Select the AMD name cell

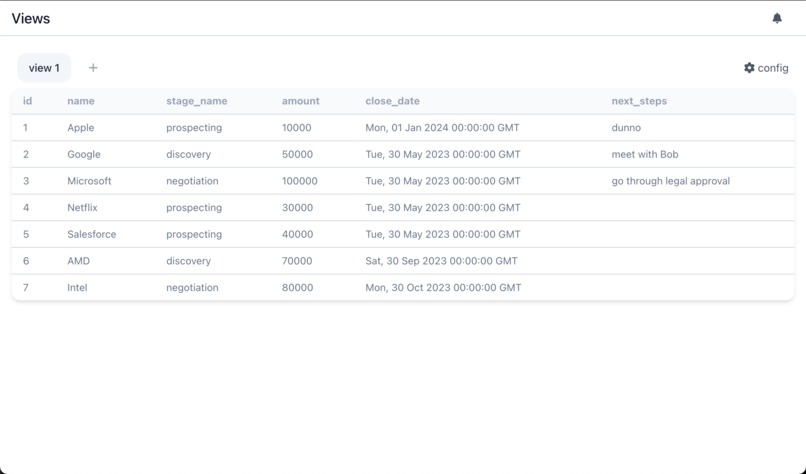tap(79, 261)
